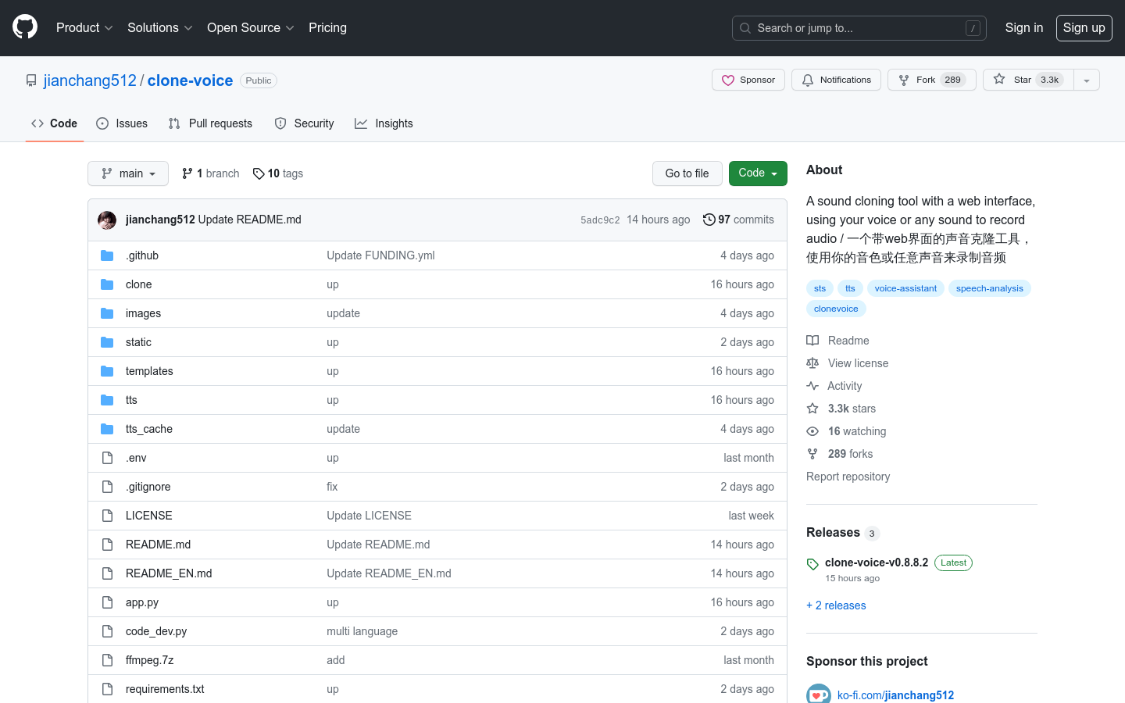Click the Go to file button
Viewport: 1125px width, 703px height.
(x=687, y=173)
